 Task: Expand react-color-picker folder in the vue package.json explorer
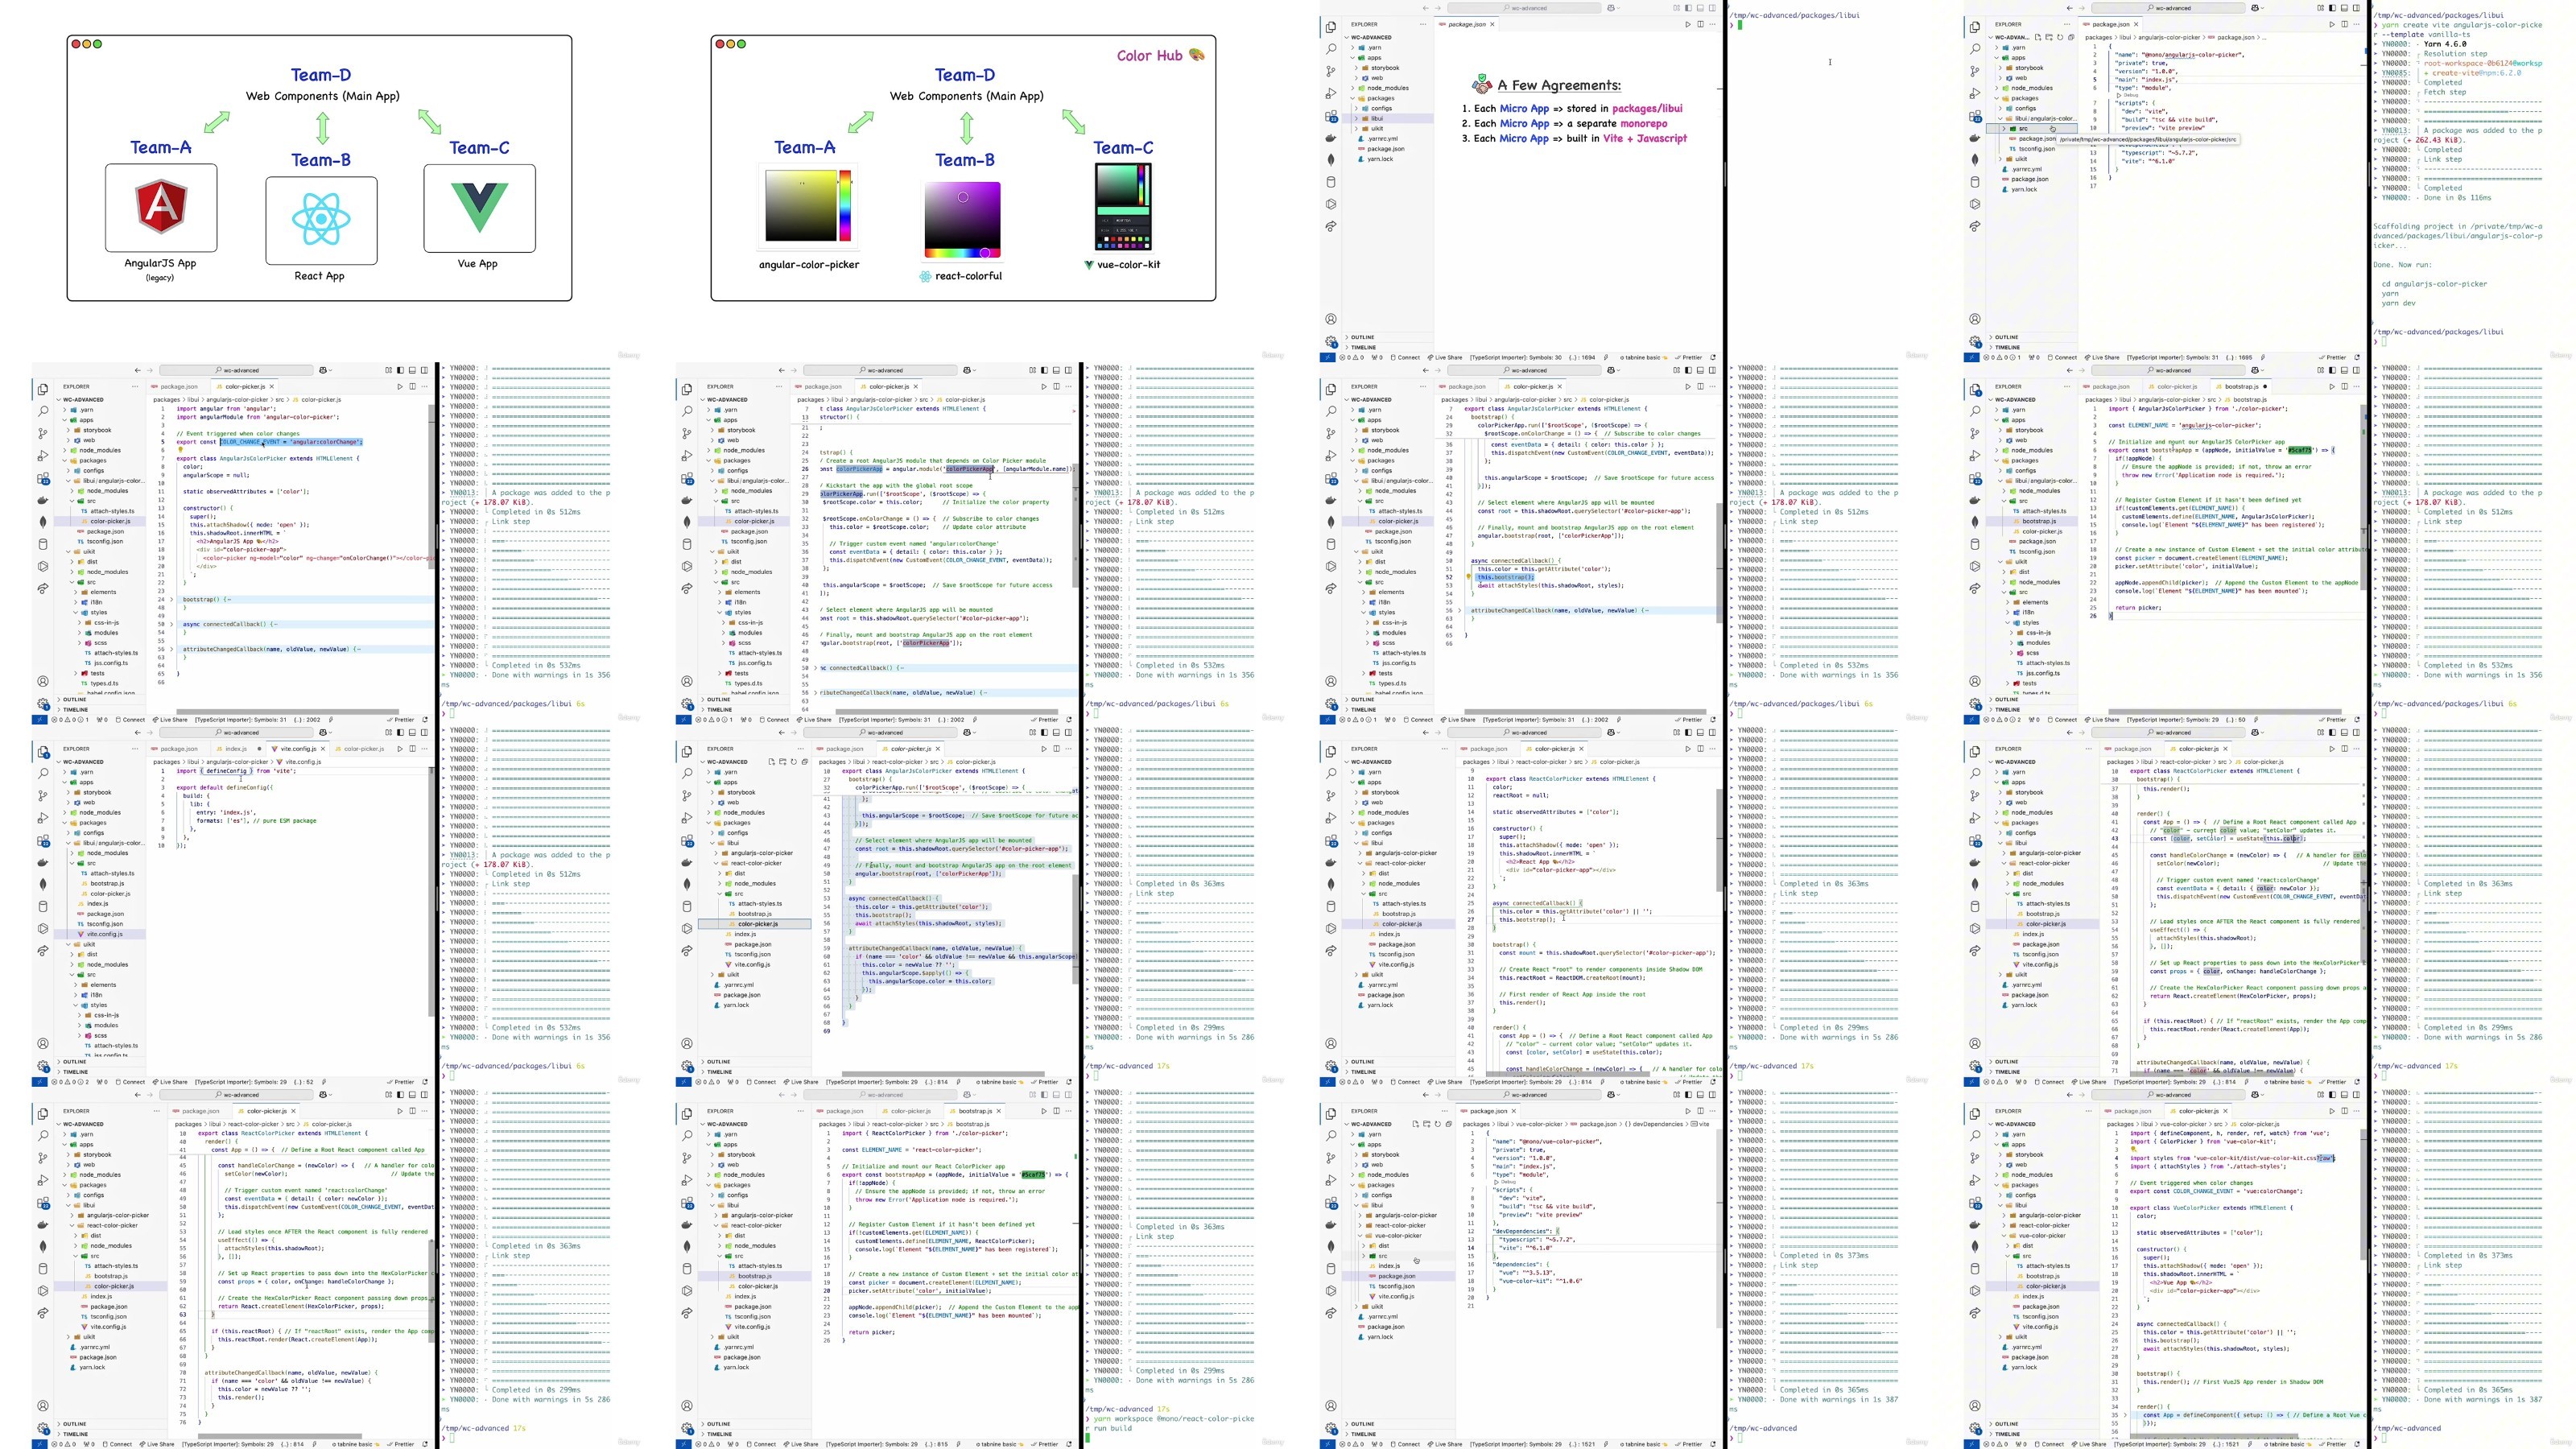(x=1360, y=1226)
